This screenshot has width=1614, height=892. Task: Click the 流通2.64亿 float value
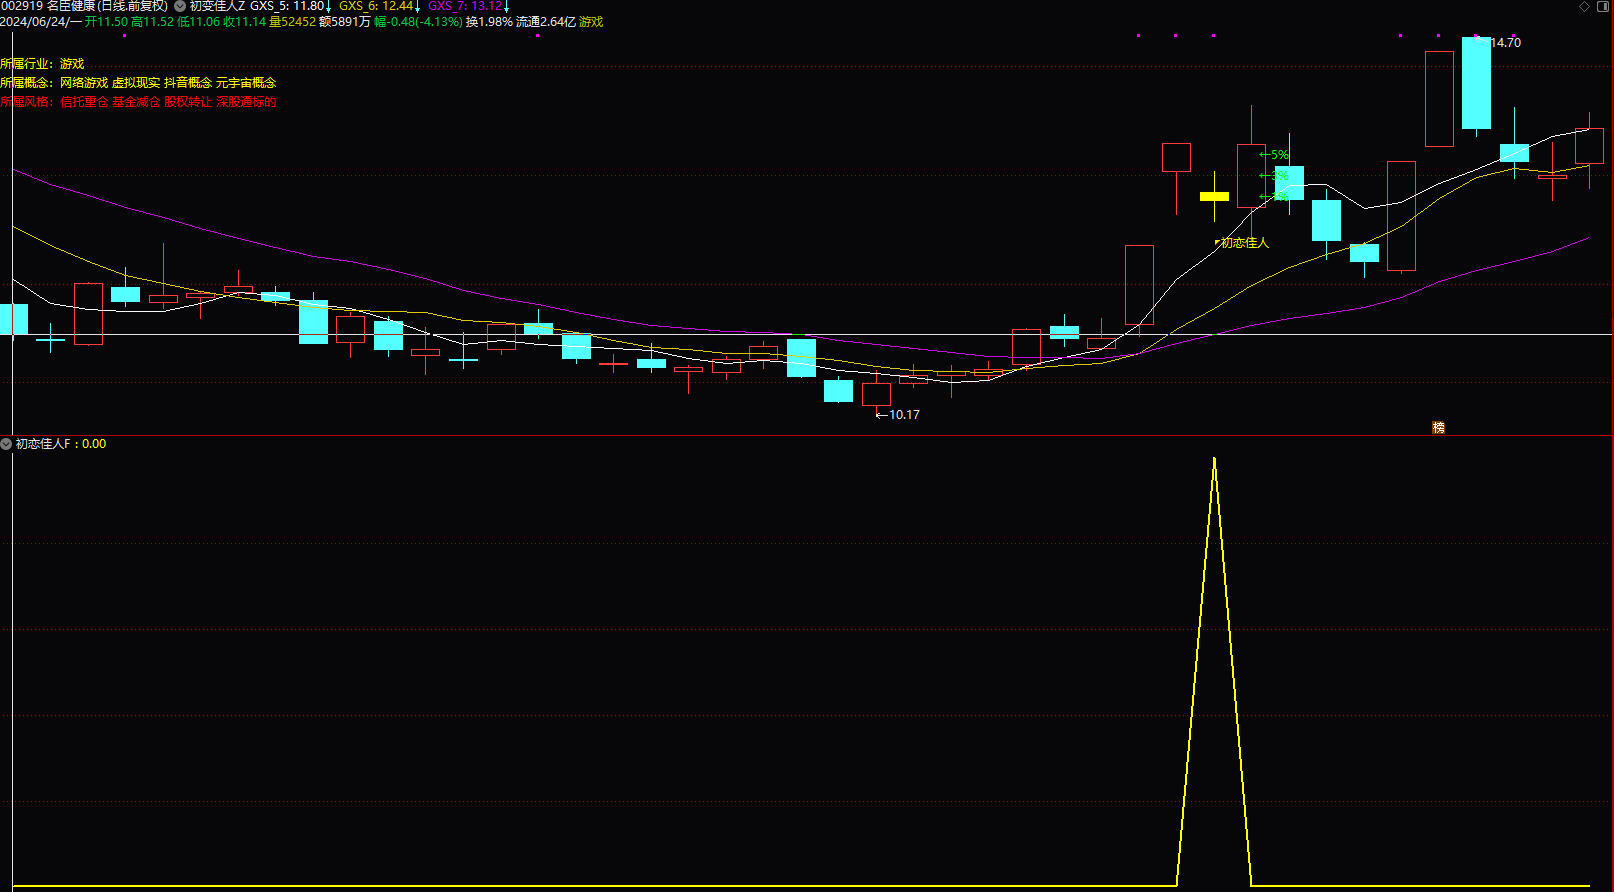click(546, 22)
